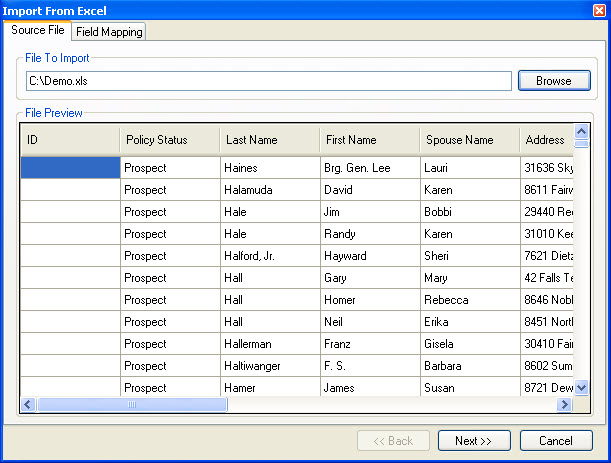Click the file path field with C:\Demo.xls
This screenshot has height=463, width=611.
(269, 81)
